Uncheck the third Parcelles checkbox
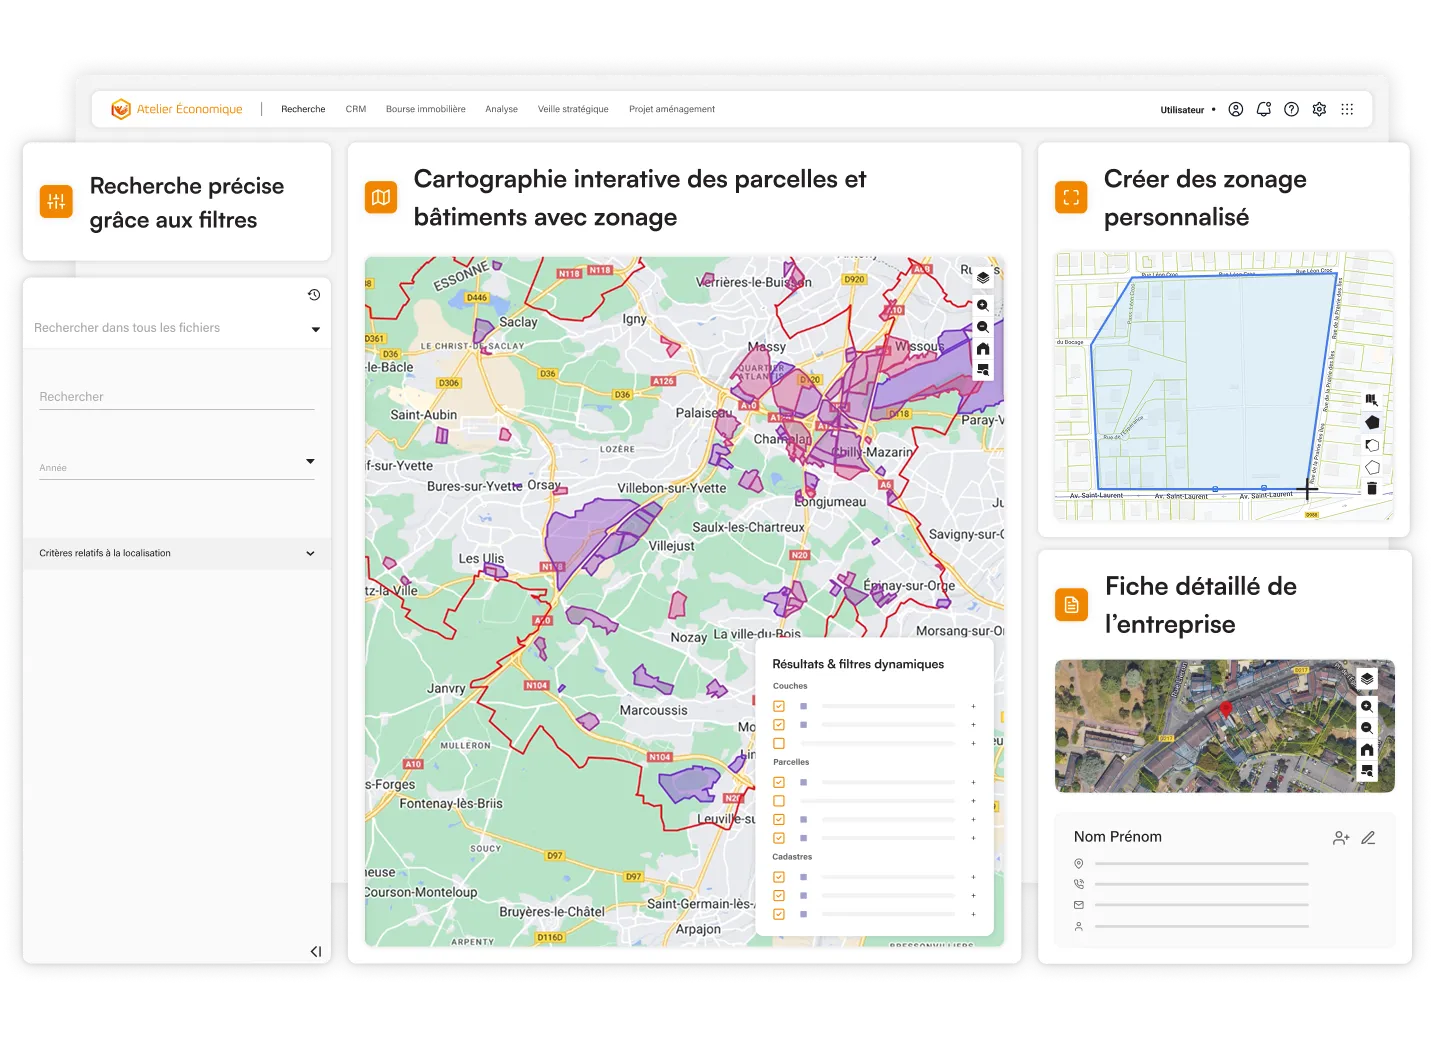Viewport: 1433px width, 1044px height. click(779, 820)
